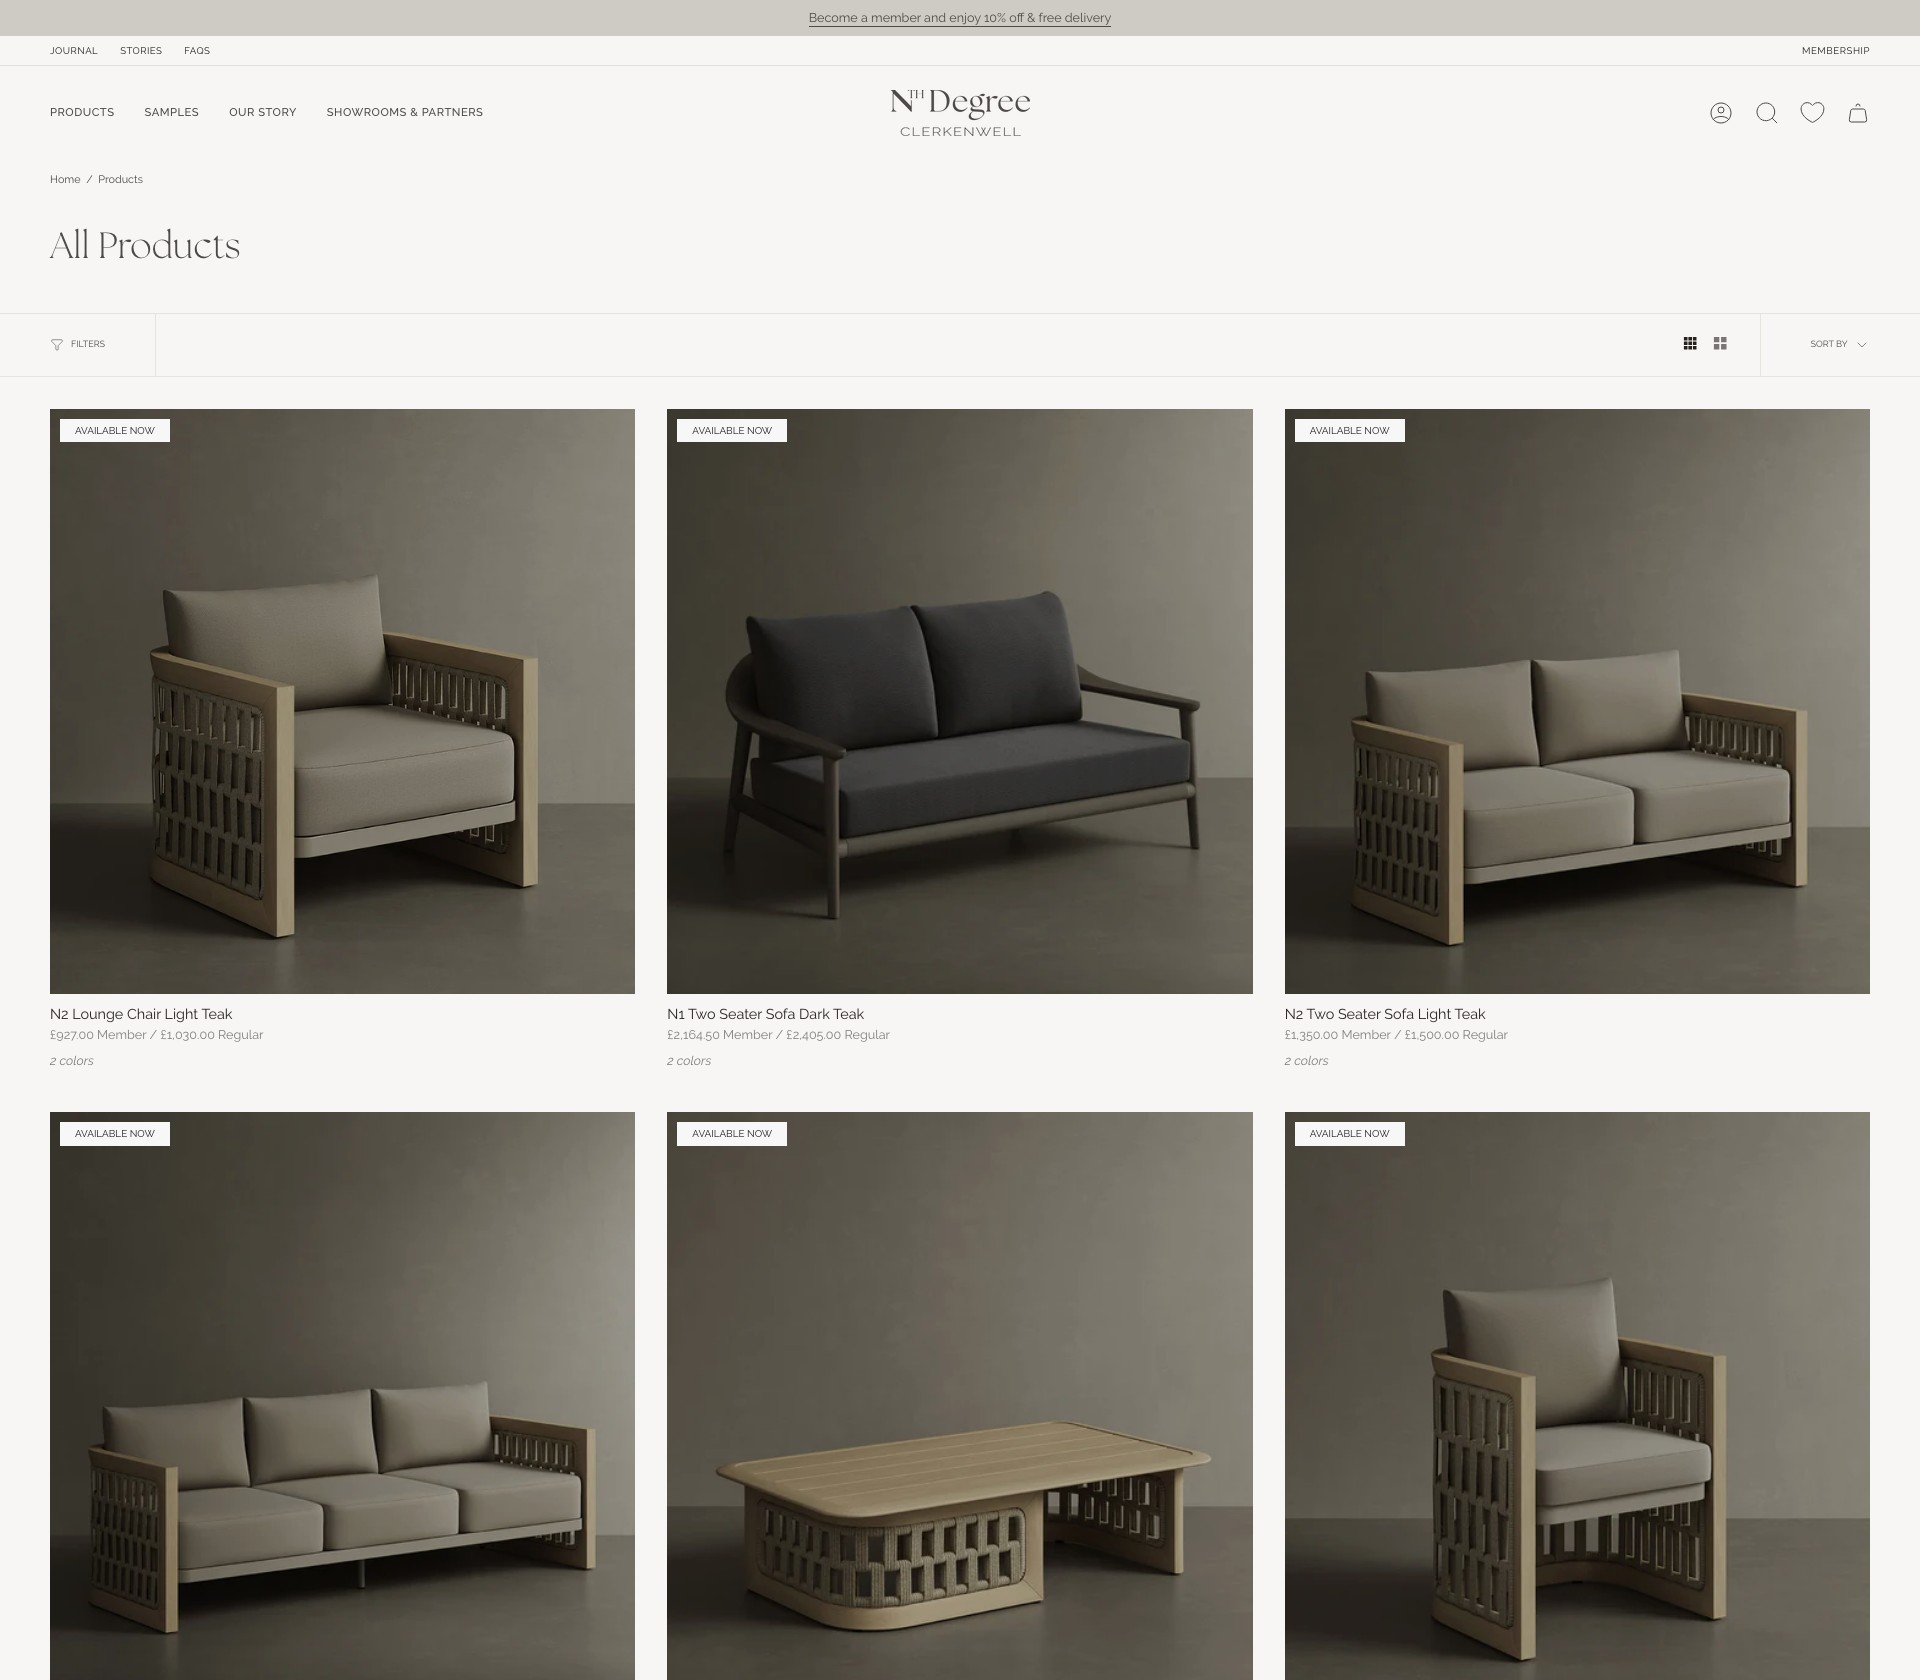Screen dimensions: 1920x1680
Task: Click N2 Two Seater Sofa Light Teak title
Action: [1385, 1014]
